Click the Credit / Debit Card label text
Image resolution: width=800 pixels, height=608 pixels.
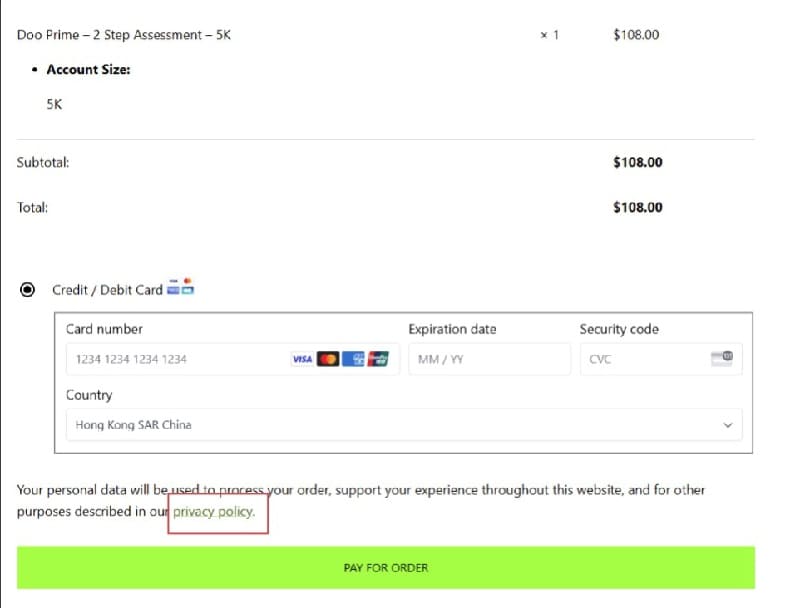107,290
